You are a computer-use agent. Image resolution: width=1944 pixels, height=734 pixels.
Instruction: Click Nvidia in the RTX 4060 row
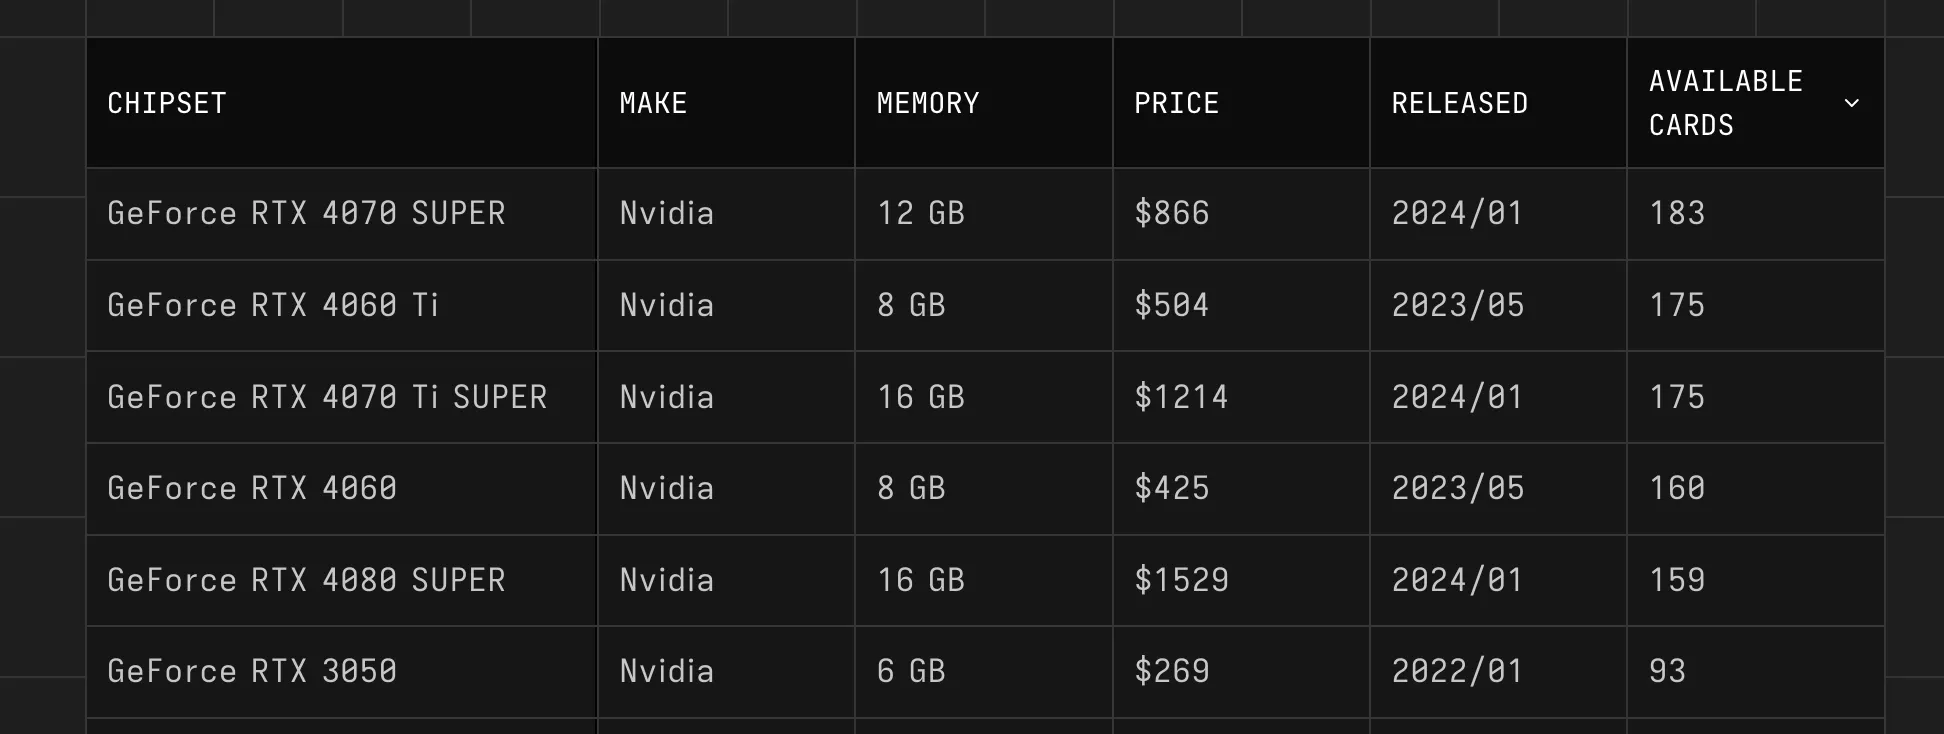(667, 488)
